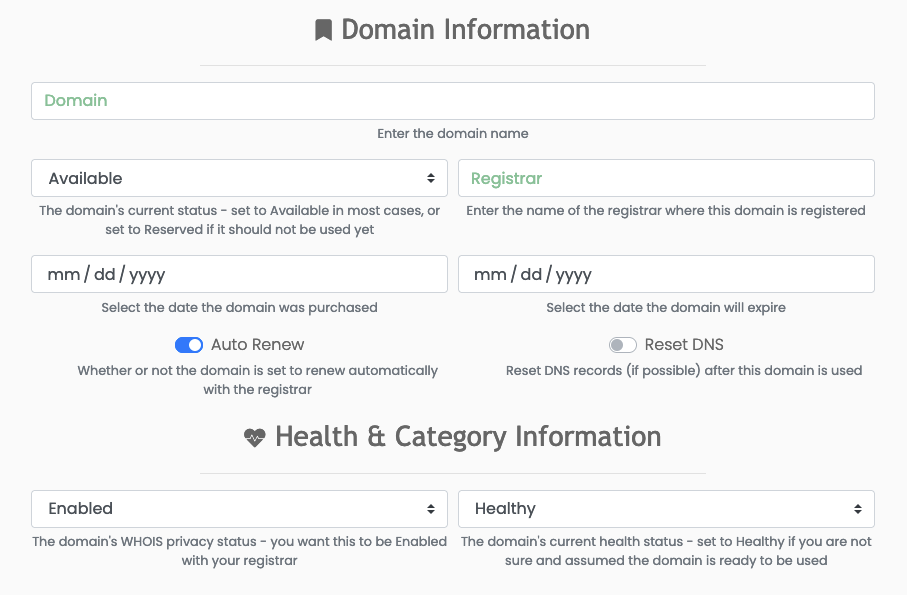Open the WHOIS privacy Enabled dropdown

pyautogui.click(x=239, y=509)
